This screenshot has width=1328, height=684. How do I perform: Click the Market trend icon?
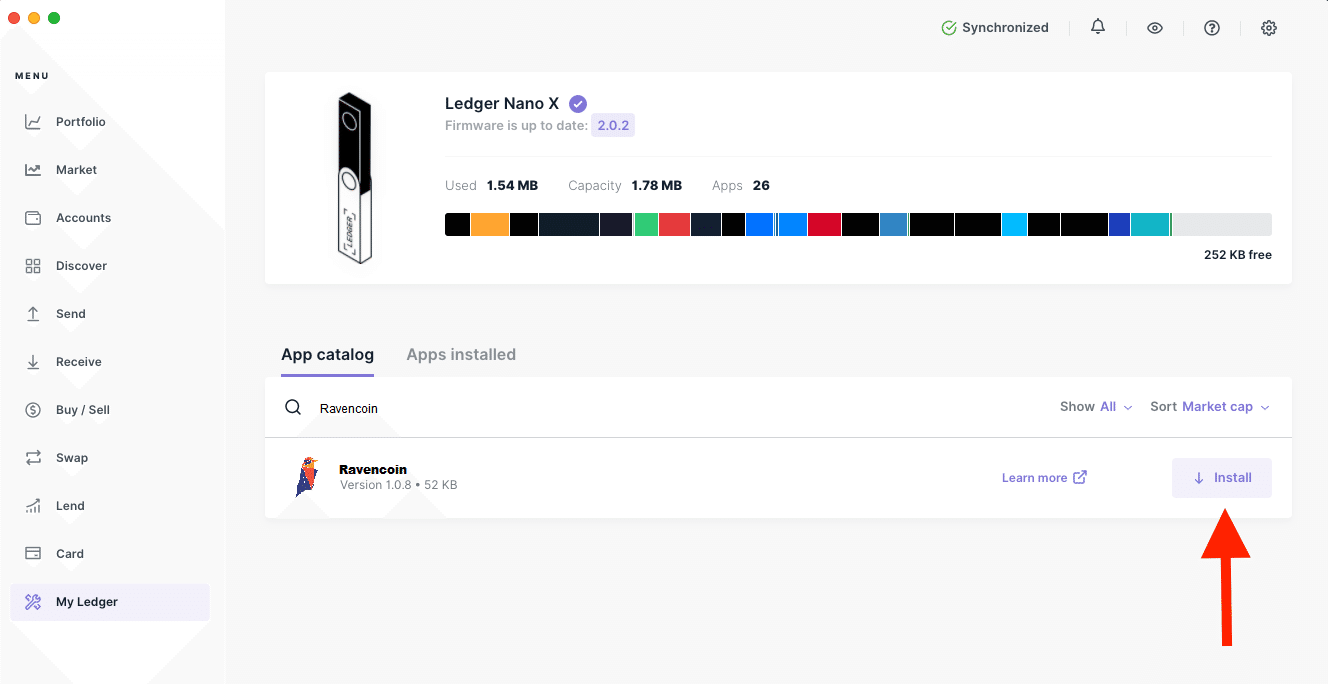33,170
